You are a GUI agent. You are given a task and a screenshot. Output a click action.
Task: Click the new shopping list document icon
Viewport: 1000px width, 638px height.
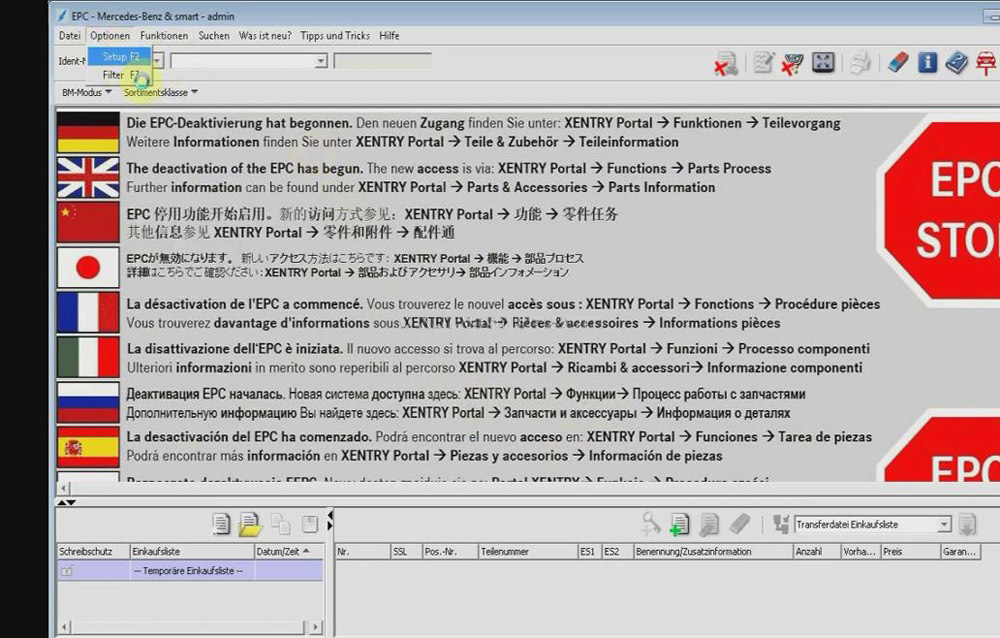(221, 524)
